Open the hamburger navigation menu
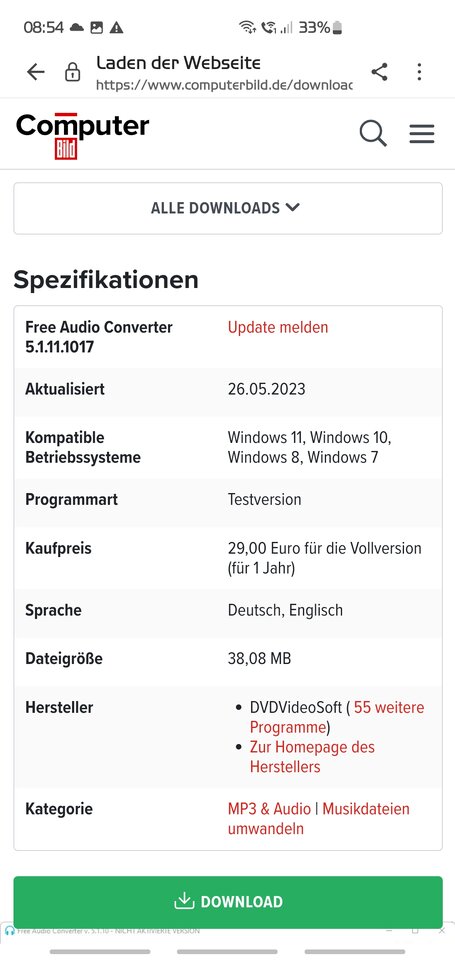 point(422,133)
